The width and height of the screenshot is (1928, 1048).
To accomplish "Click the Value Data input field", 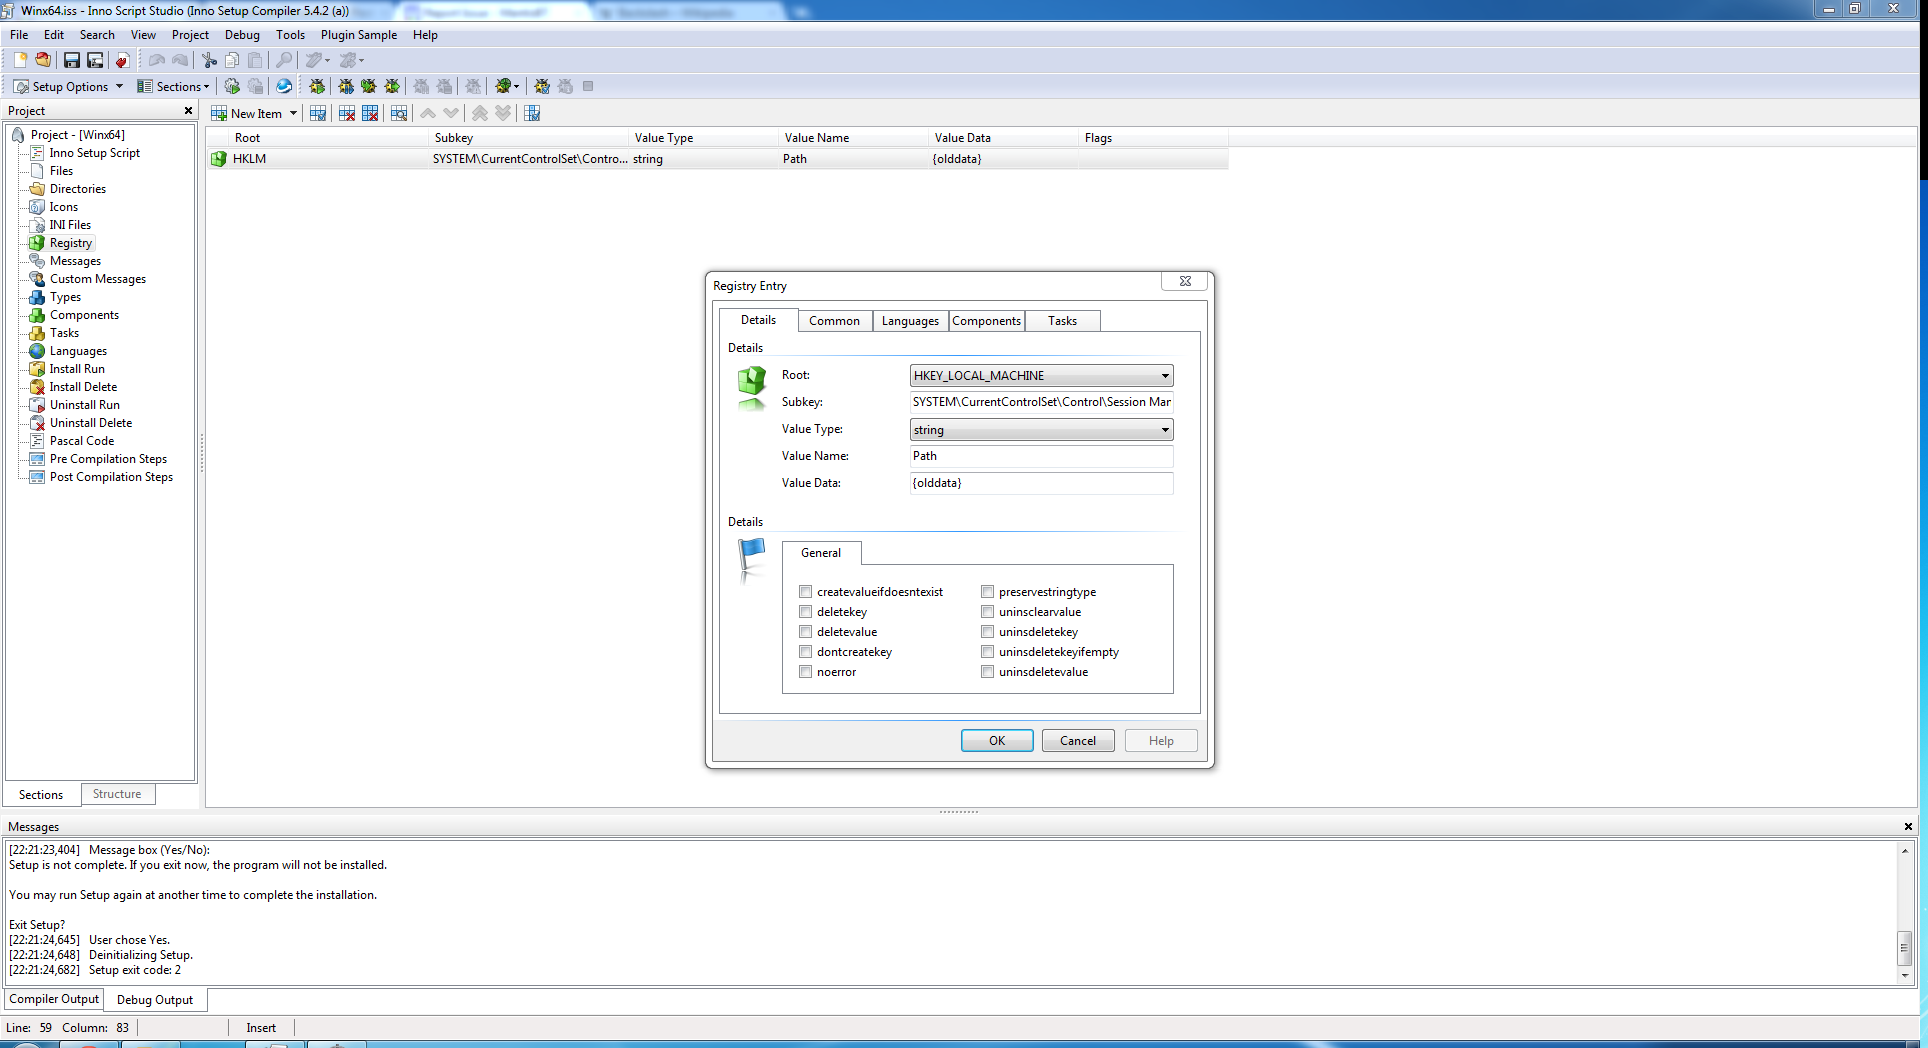I will point(1041,483).
